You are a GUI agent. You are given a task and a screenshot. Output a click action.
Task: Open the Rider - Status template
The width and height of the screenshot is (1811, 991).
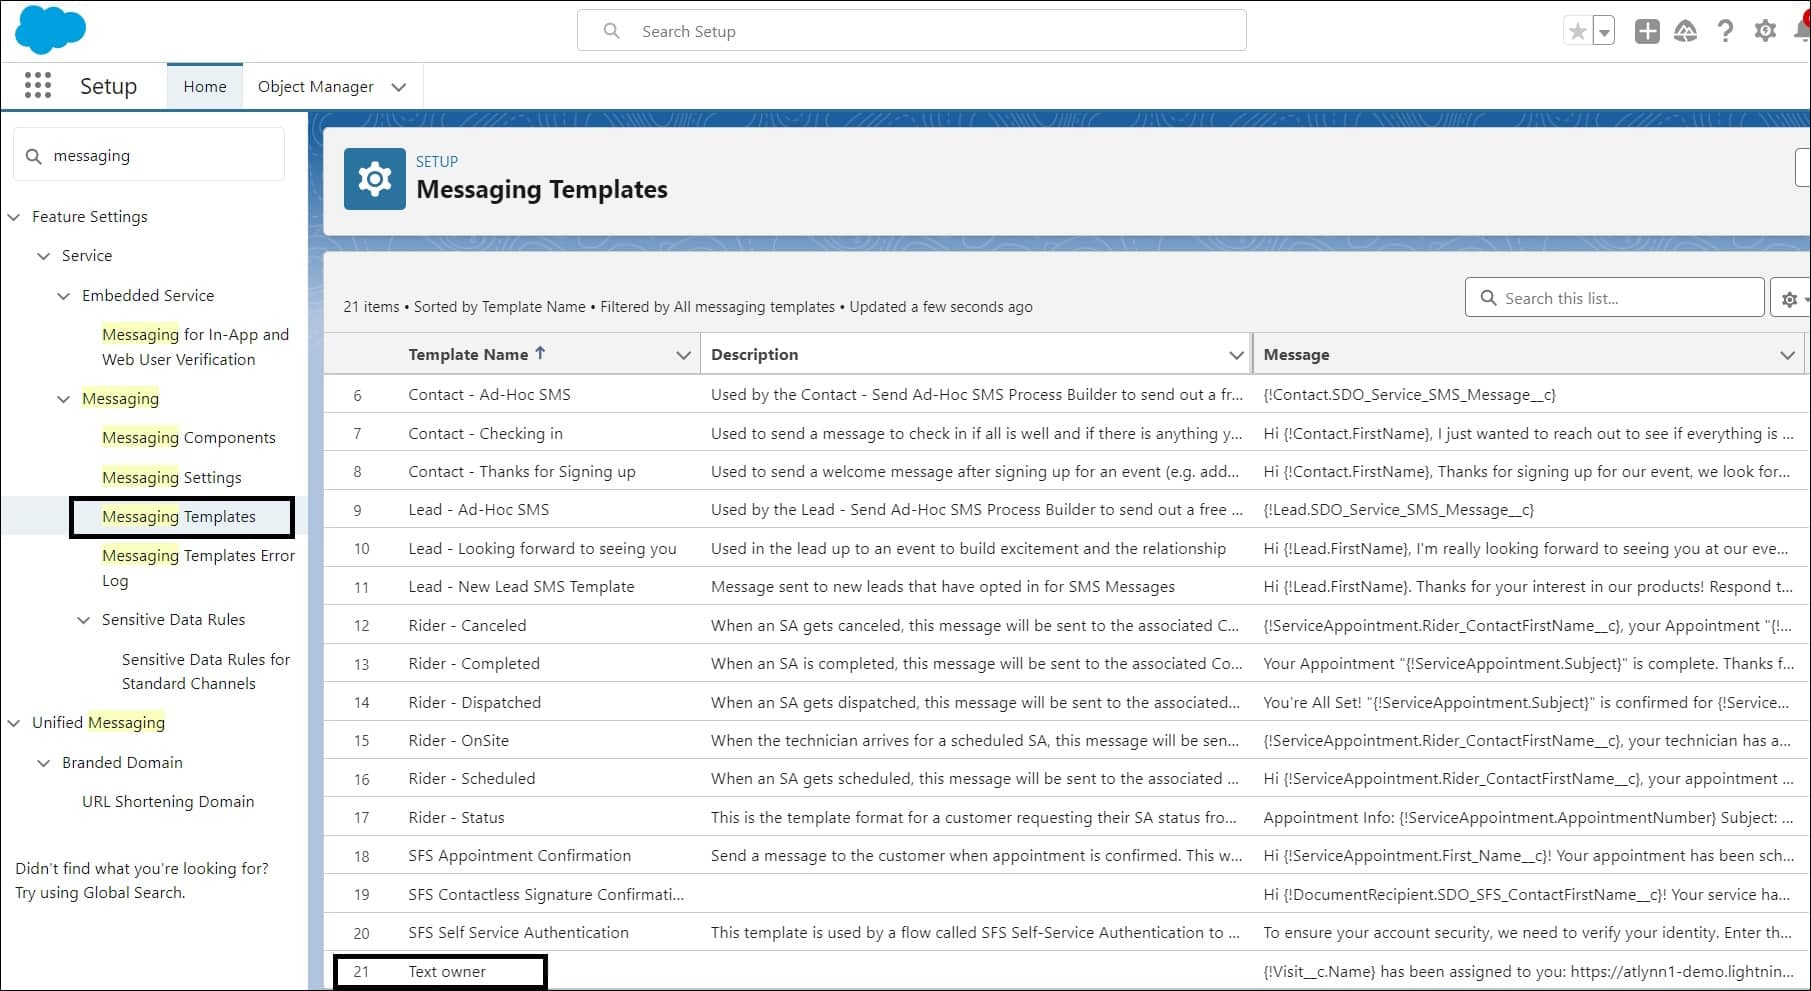click(x=456, y=818)
